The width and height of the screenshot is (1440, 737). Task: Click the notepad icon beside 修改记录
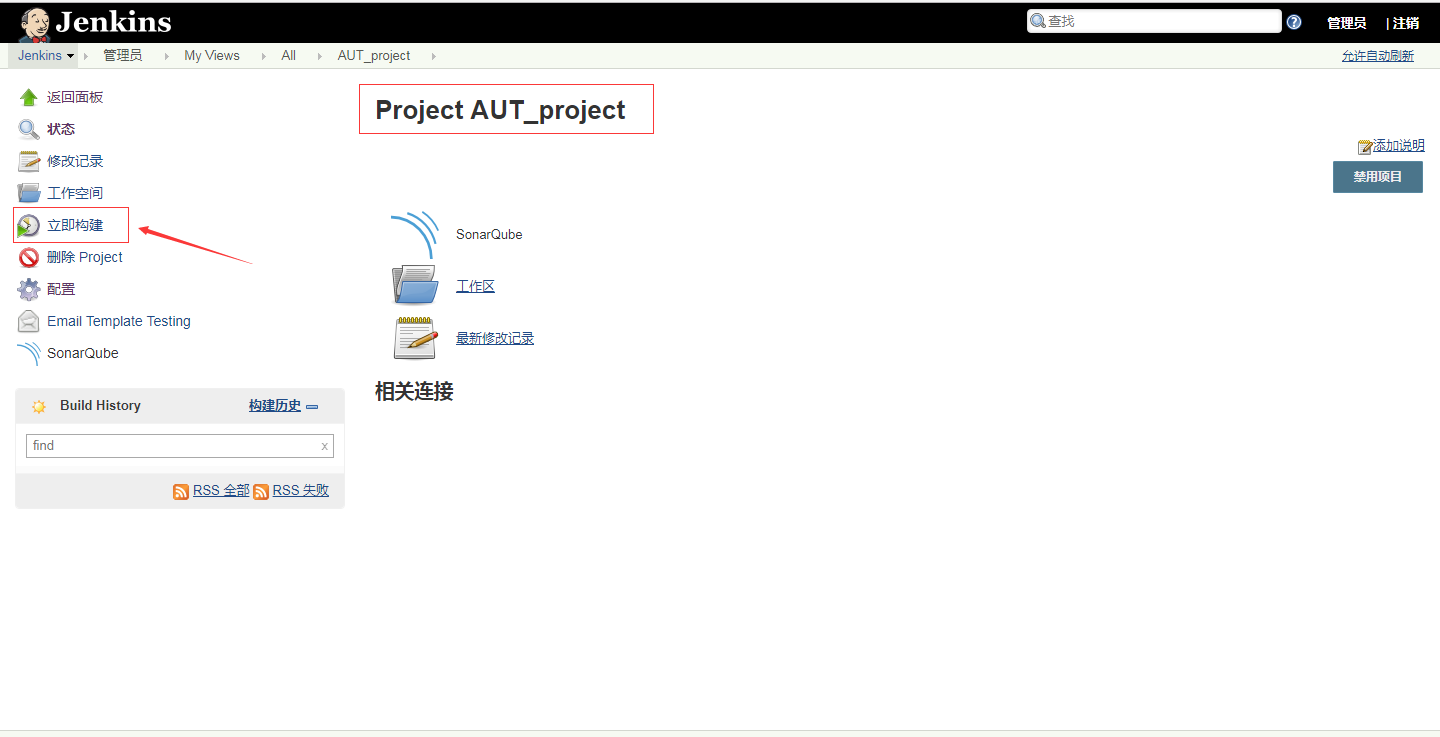coord(29,161)
